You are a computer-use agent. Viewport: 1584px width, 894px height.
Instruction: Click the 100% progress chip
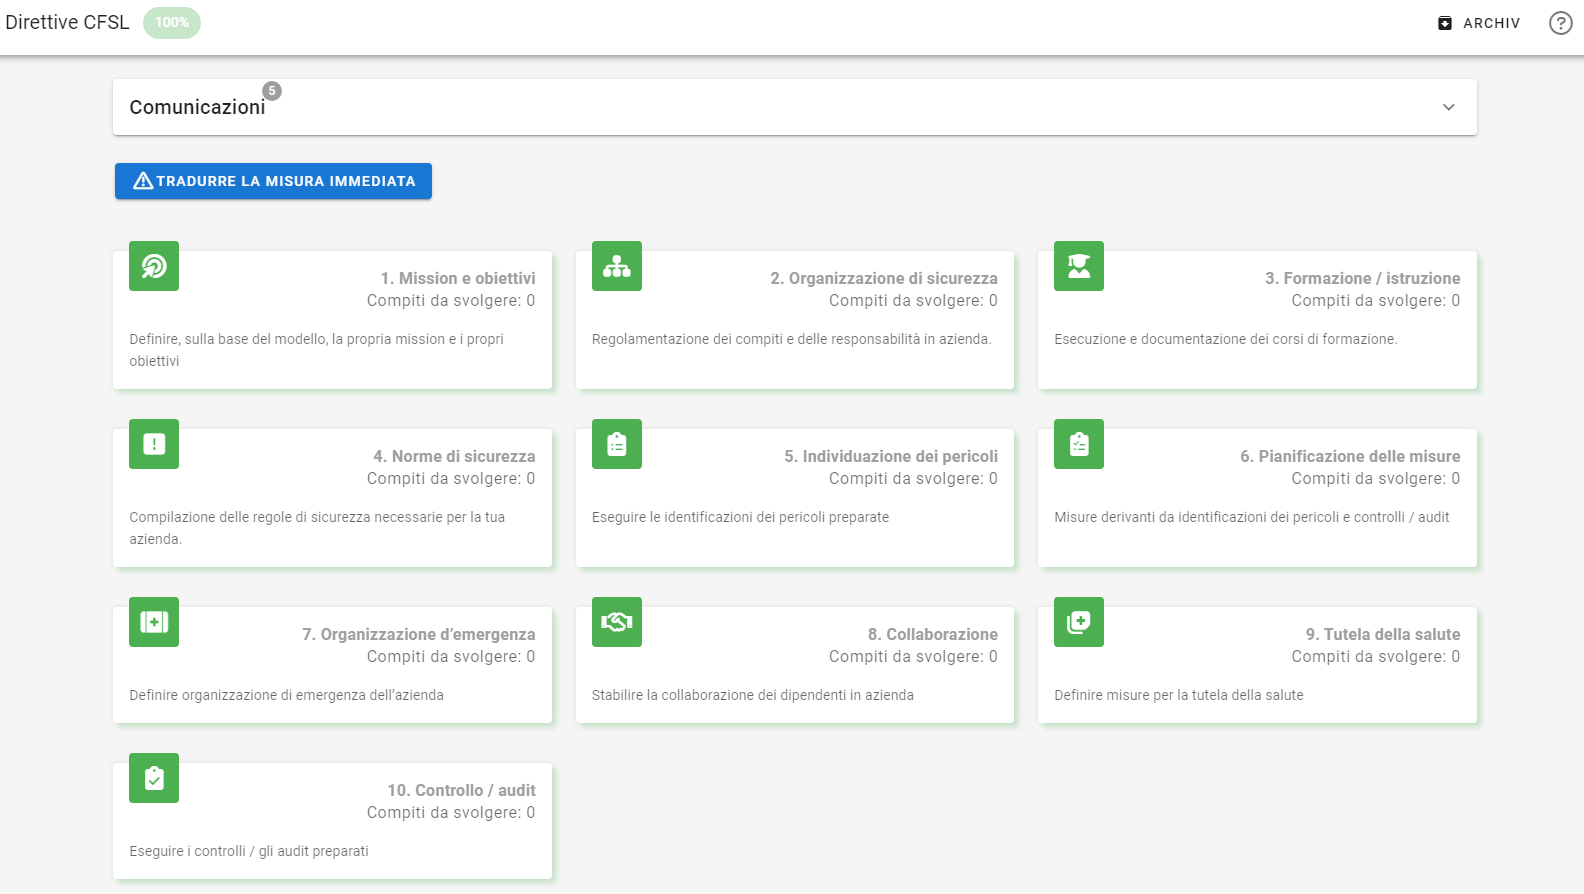point(172,22)
